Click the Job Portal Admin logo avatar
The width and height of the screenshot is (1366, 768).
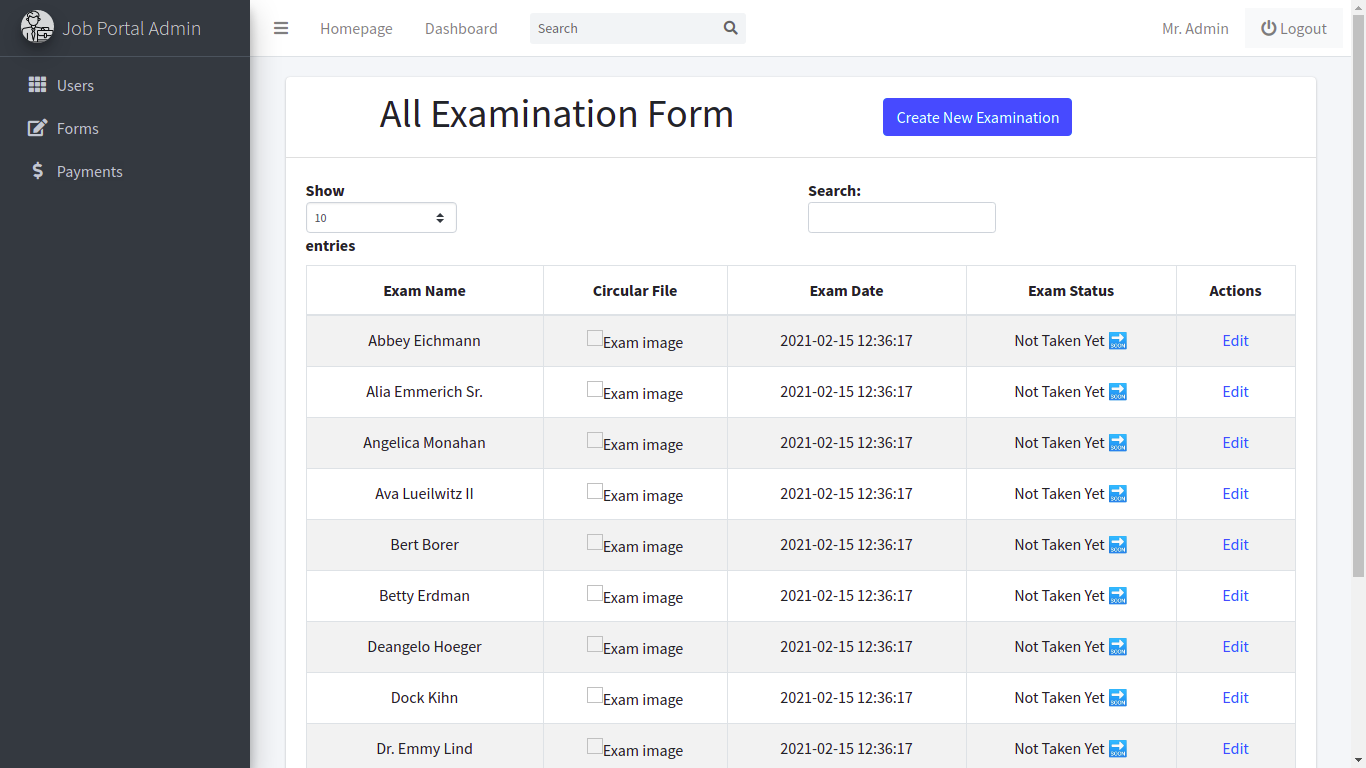38,27
